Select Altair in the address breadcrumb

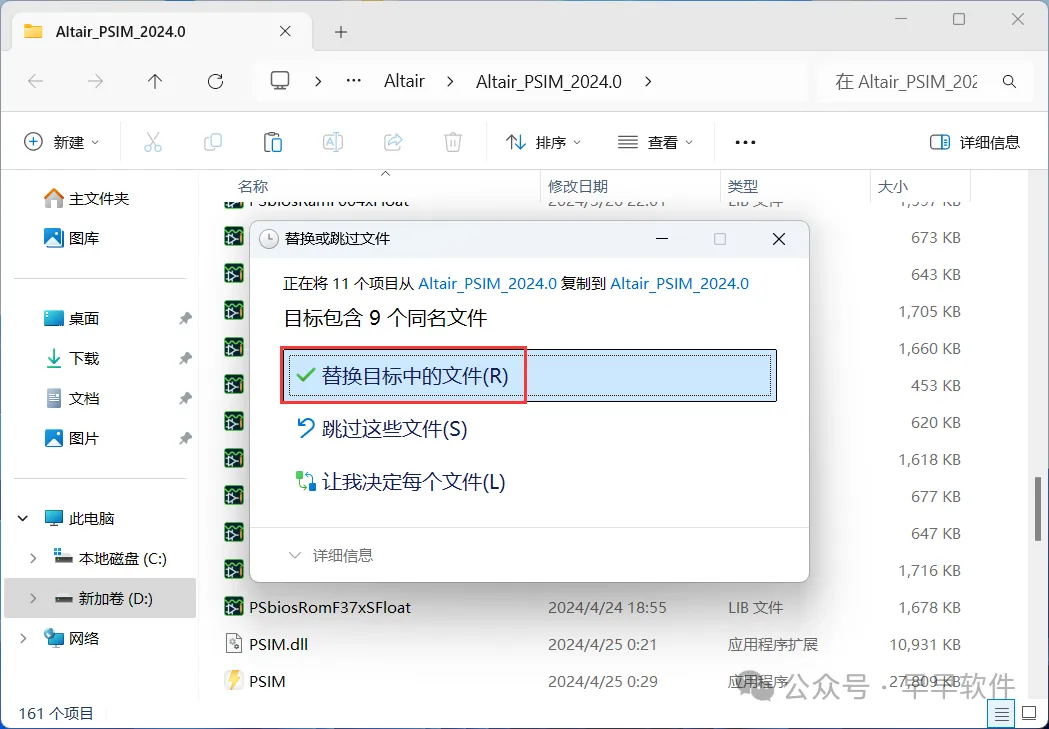[x=404, y=81]
